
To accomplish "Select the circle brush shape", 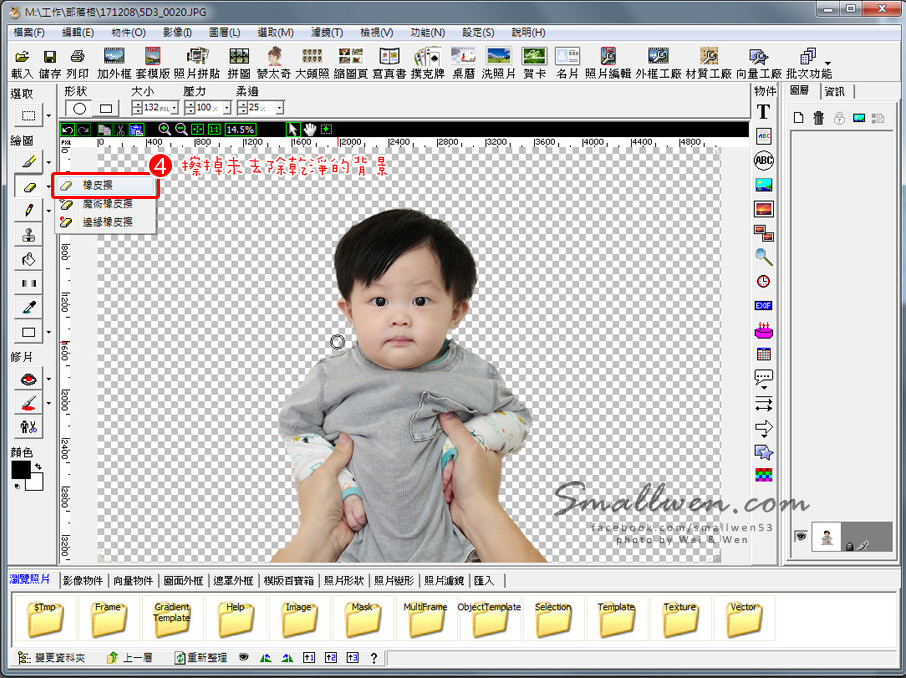I will (x=80, y=108).
